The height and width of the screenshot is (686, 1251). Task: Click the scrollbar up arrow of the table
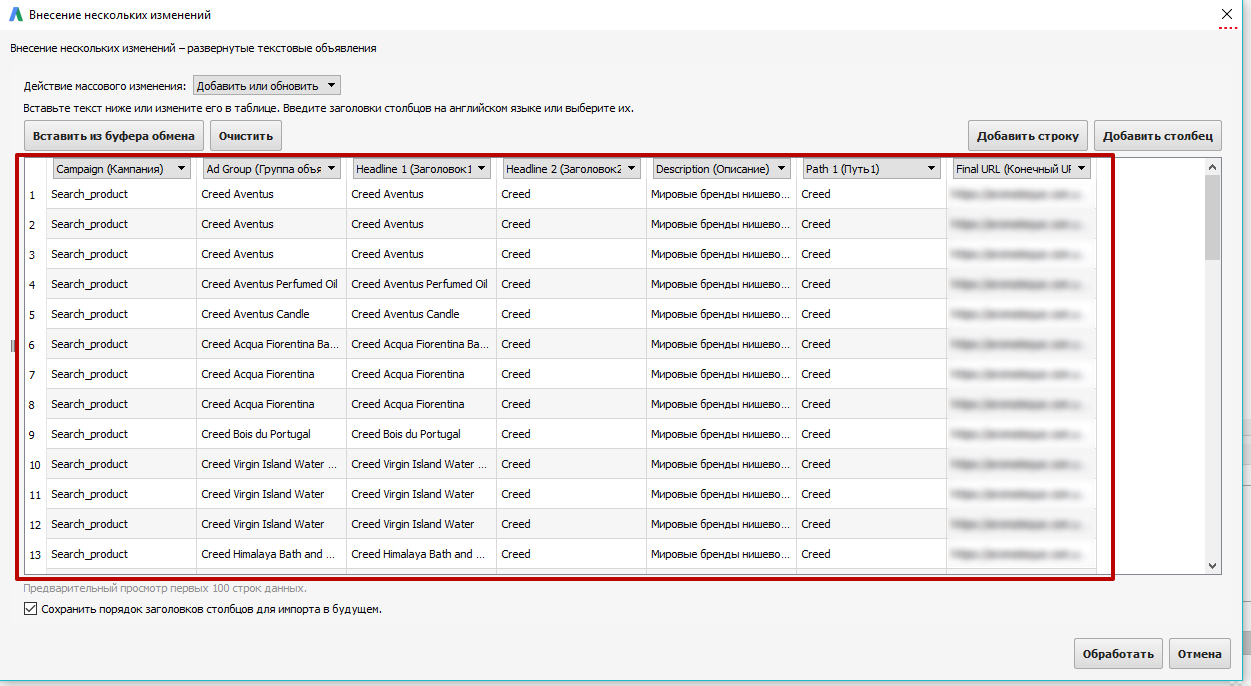pos(1213,167)
